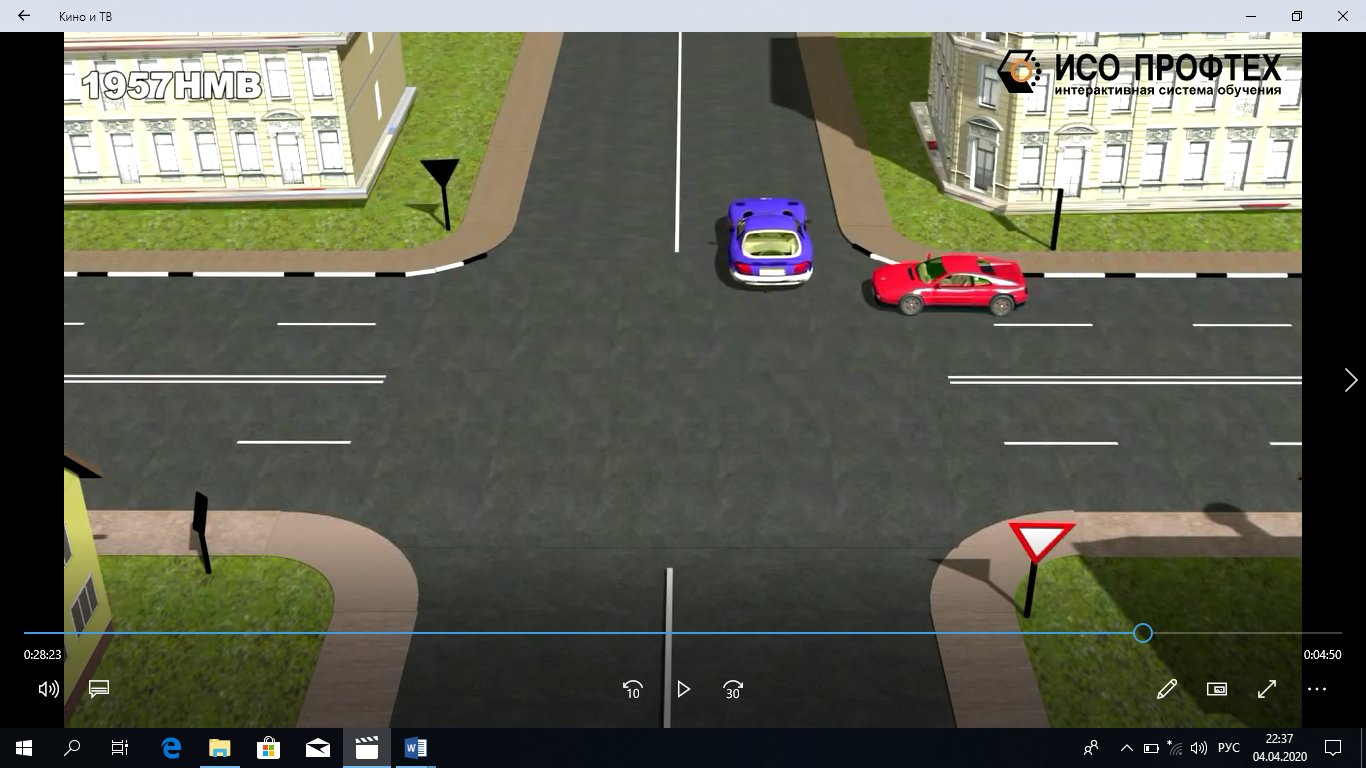1366x768 pixels.
Task: Open the volume control speaker icon
Action: pos(48,689)
